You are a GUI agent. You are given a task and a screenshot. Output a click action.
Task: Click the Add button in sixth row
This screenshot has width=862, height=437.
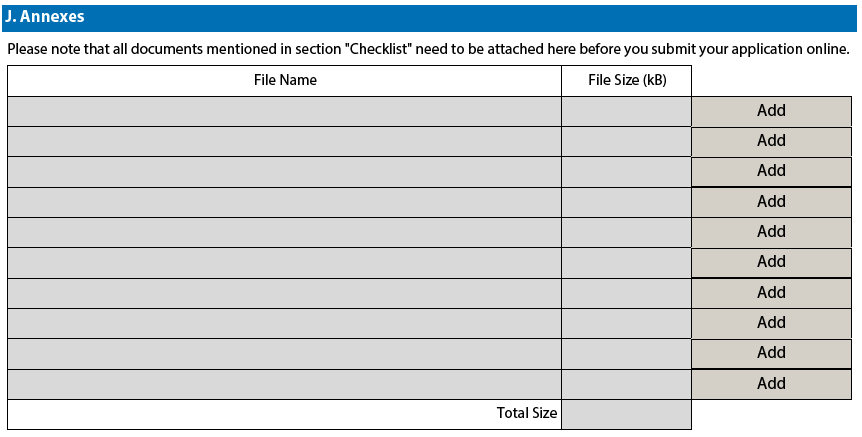pos(771,262)
